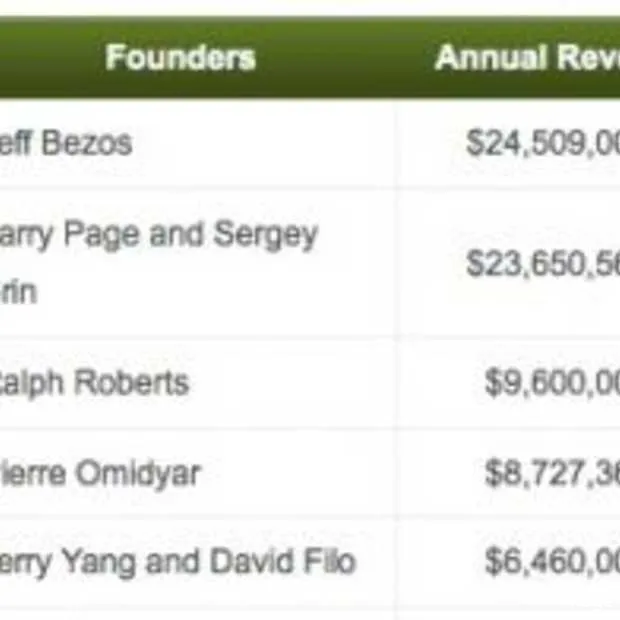The image size is (620, 620).
Task: Select the Larry Page and Sergey Brin cell
Action: tap(158, 263)
